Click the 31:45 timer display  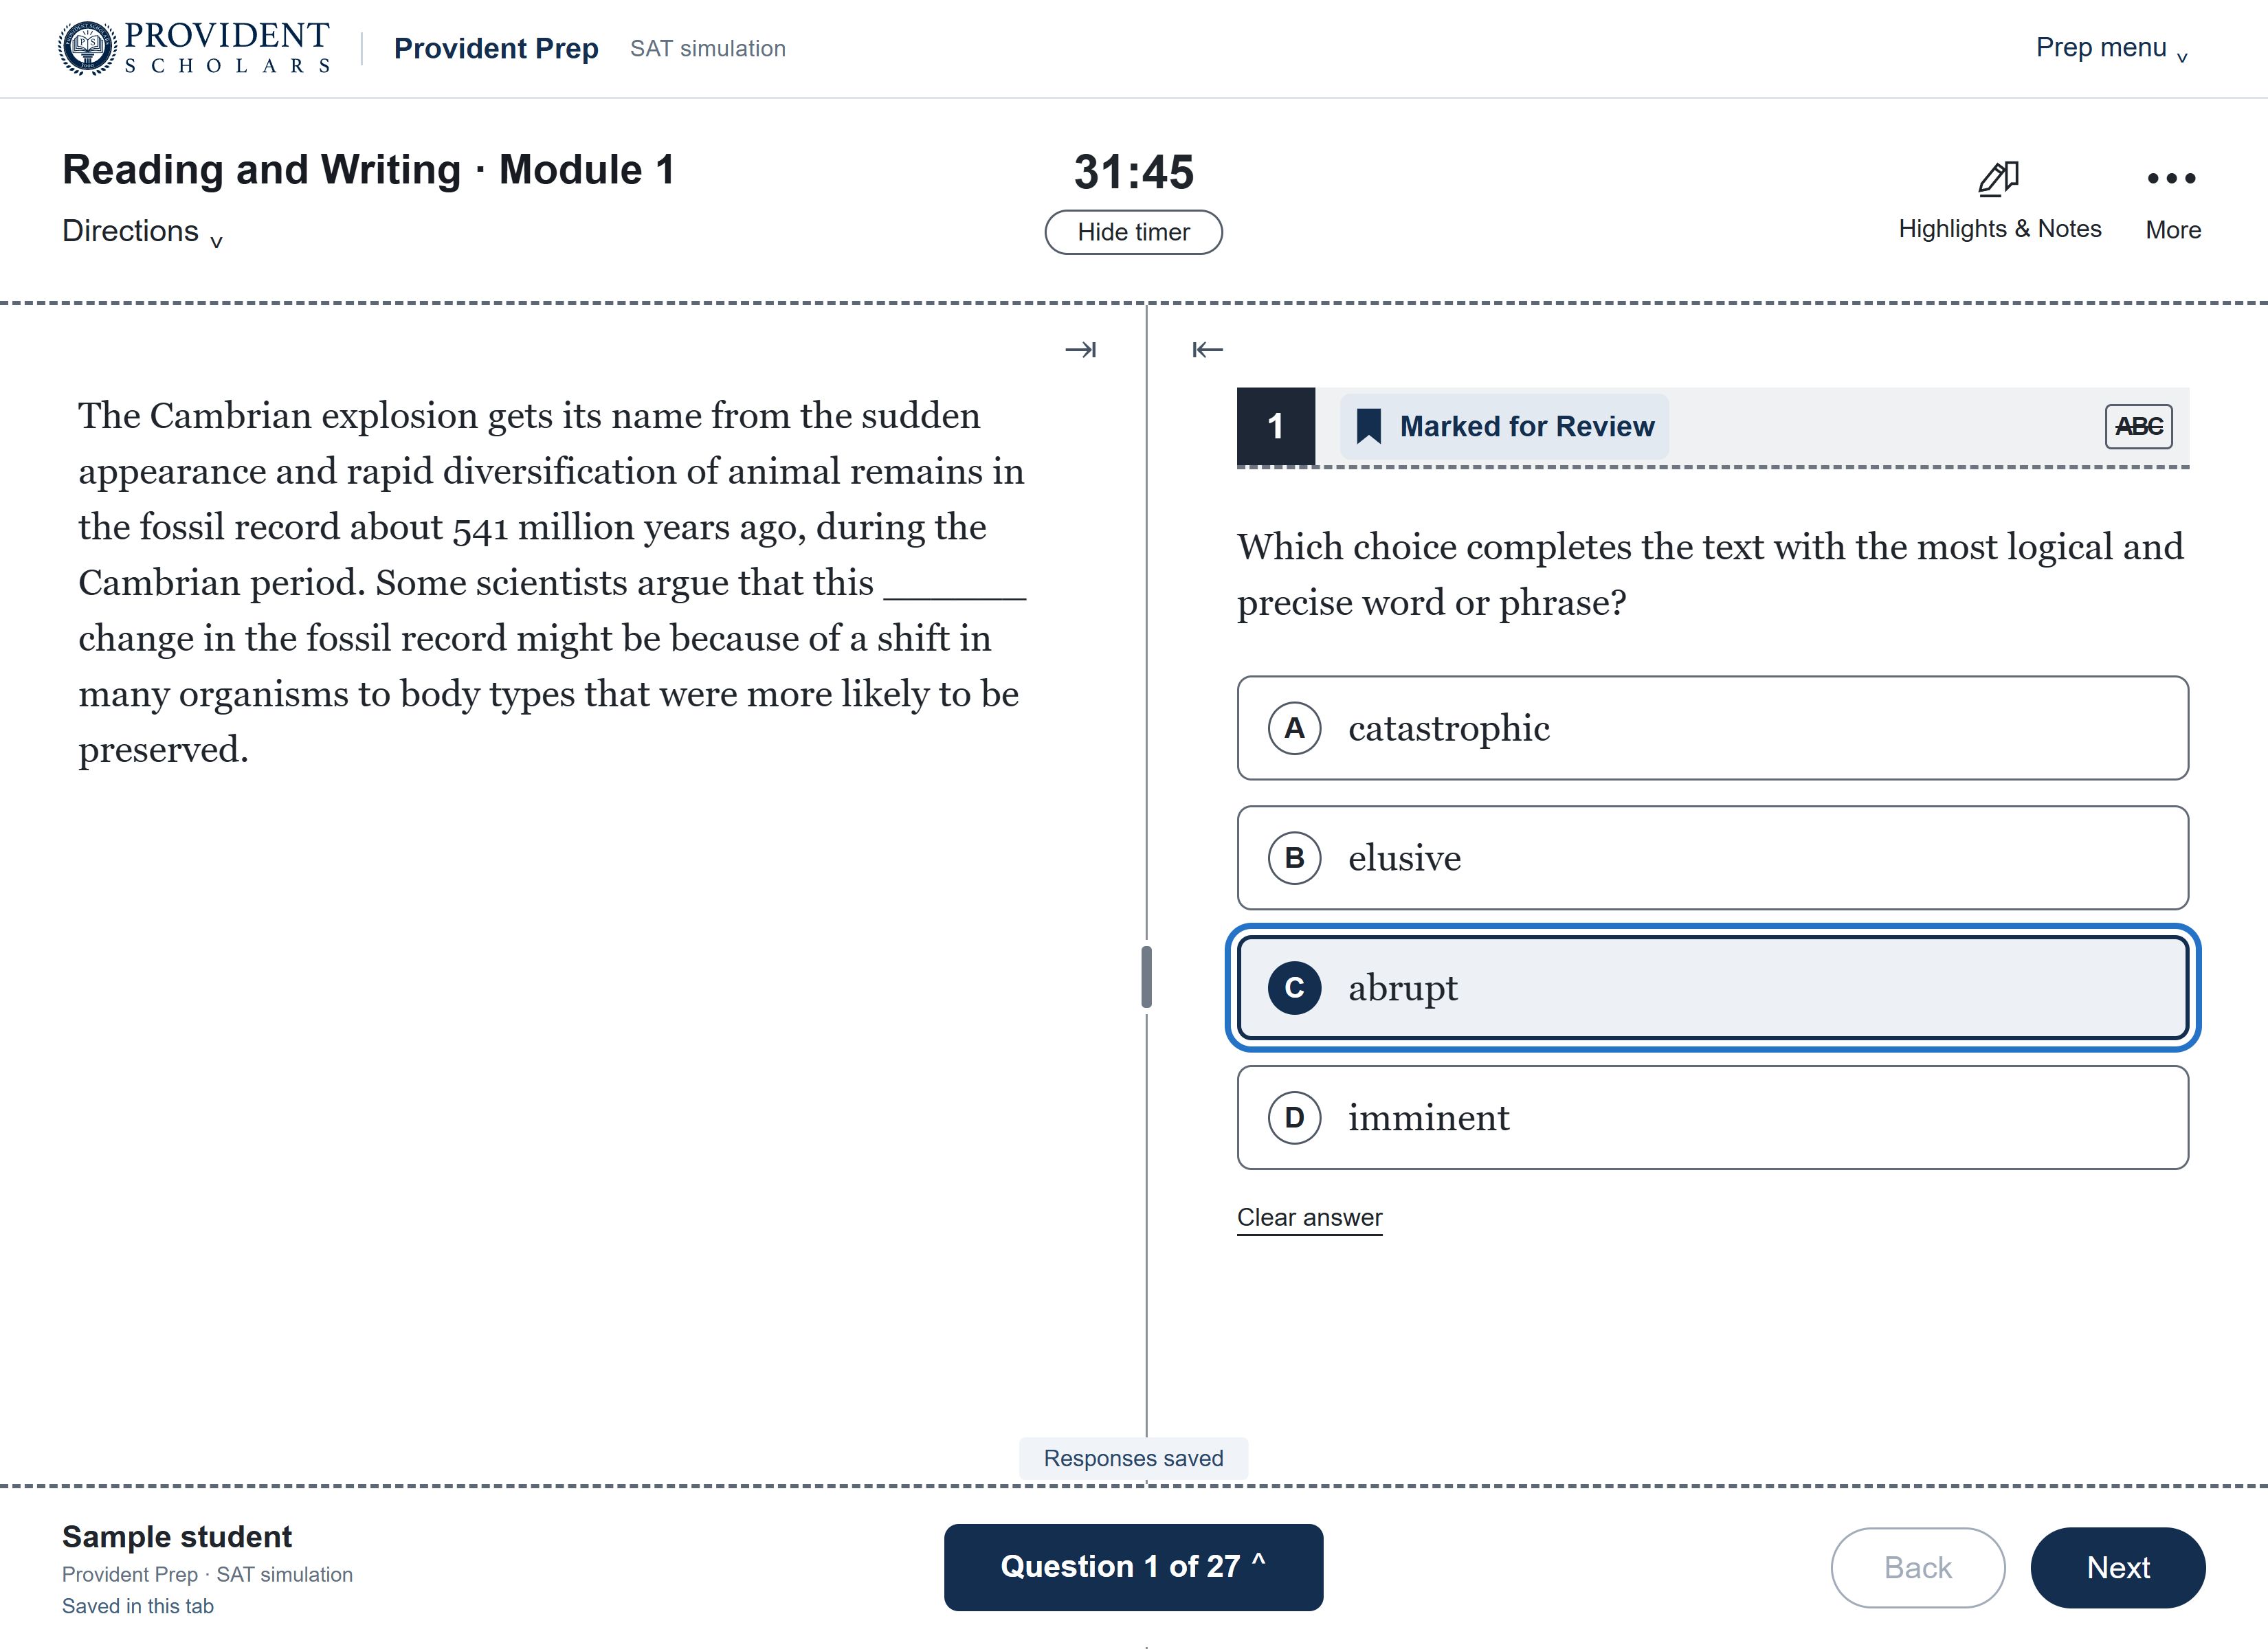(x=1133, y=172)
